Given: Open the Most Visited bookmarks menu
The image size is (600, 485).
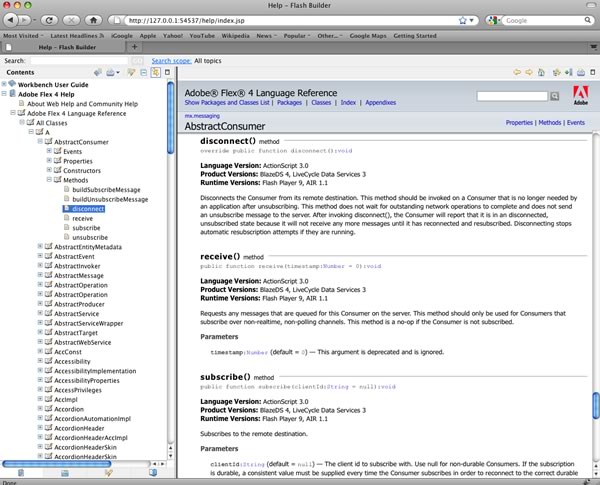Looking at the screenshot, I should click(x=23, y=36).
